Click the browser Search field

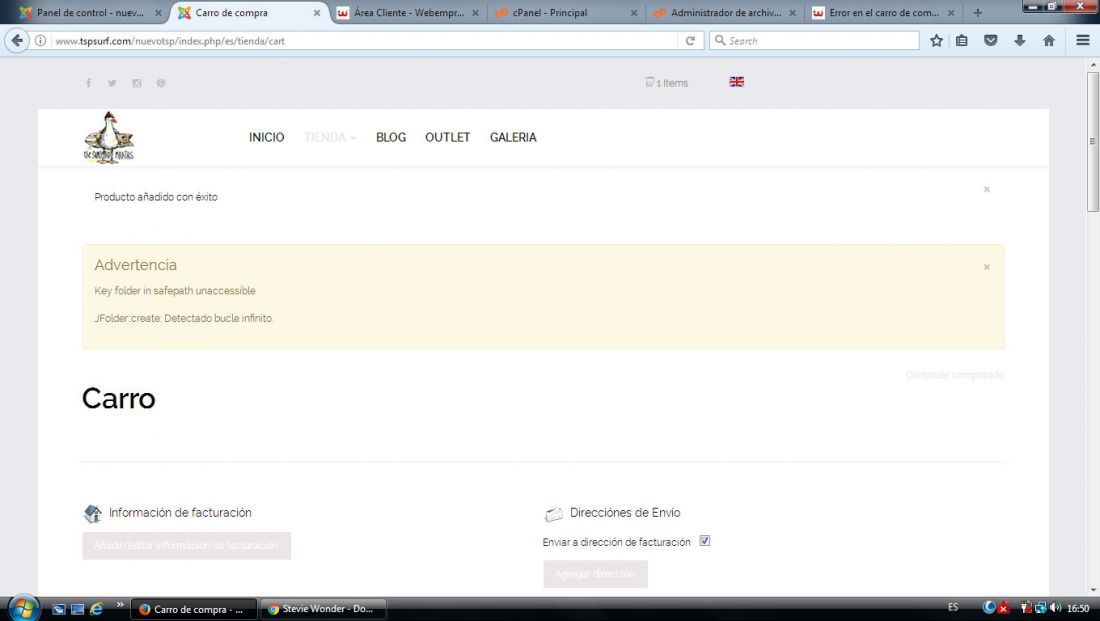(814, 41)
